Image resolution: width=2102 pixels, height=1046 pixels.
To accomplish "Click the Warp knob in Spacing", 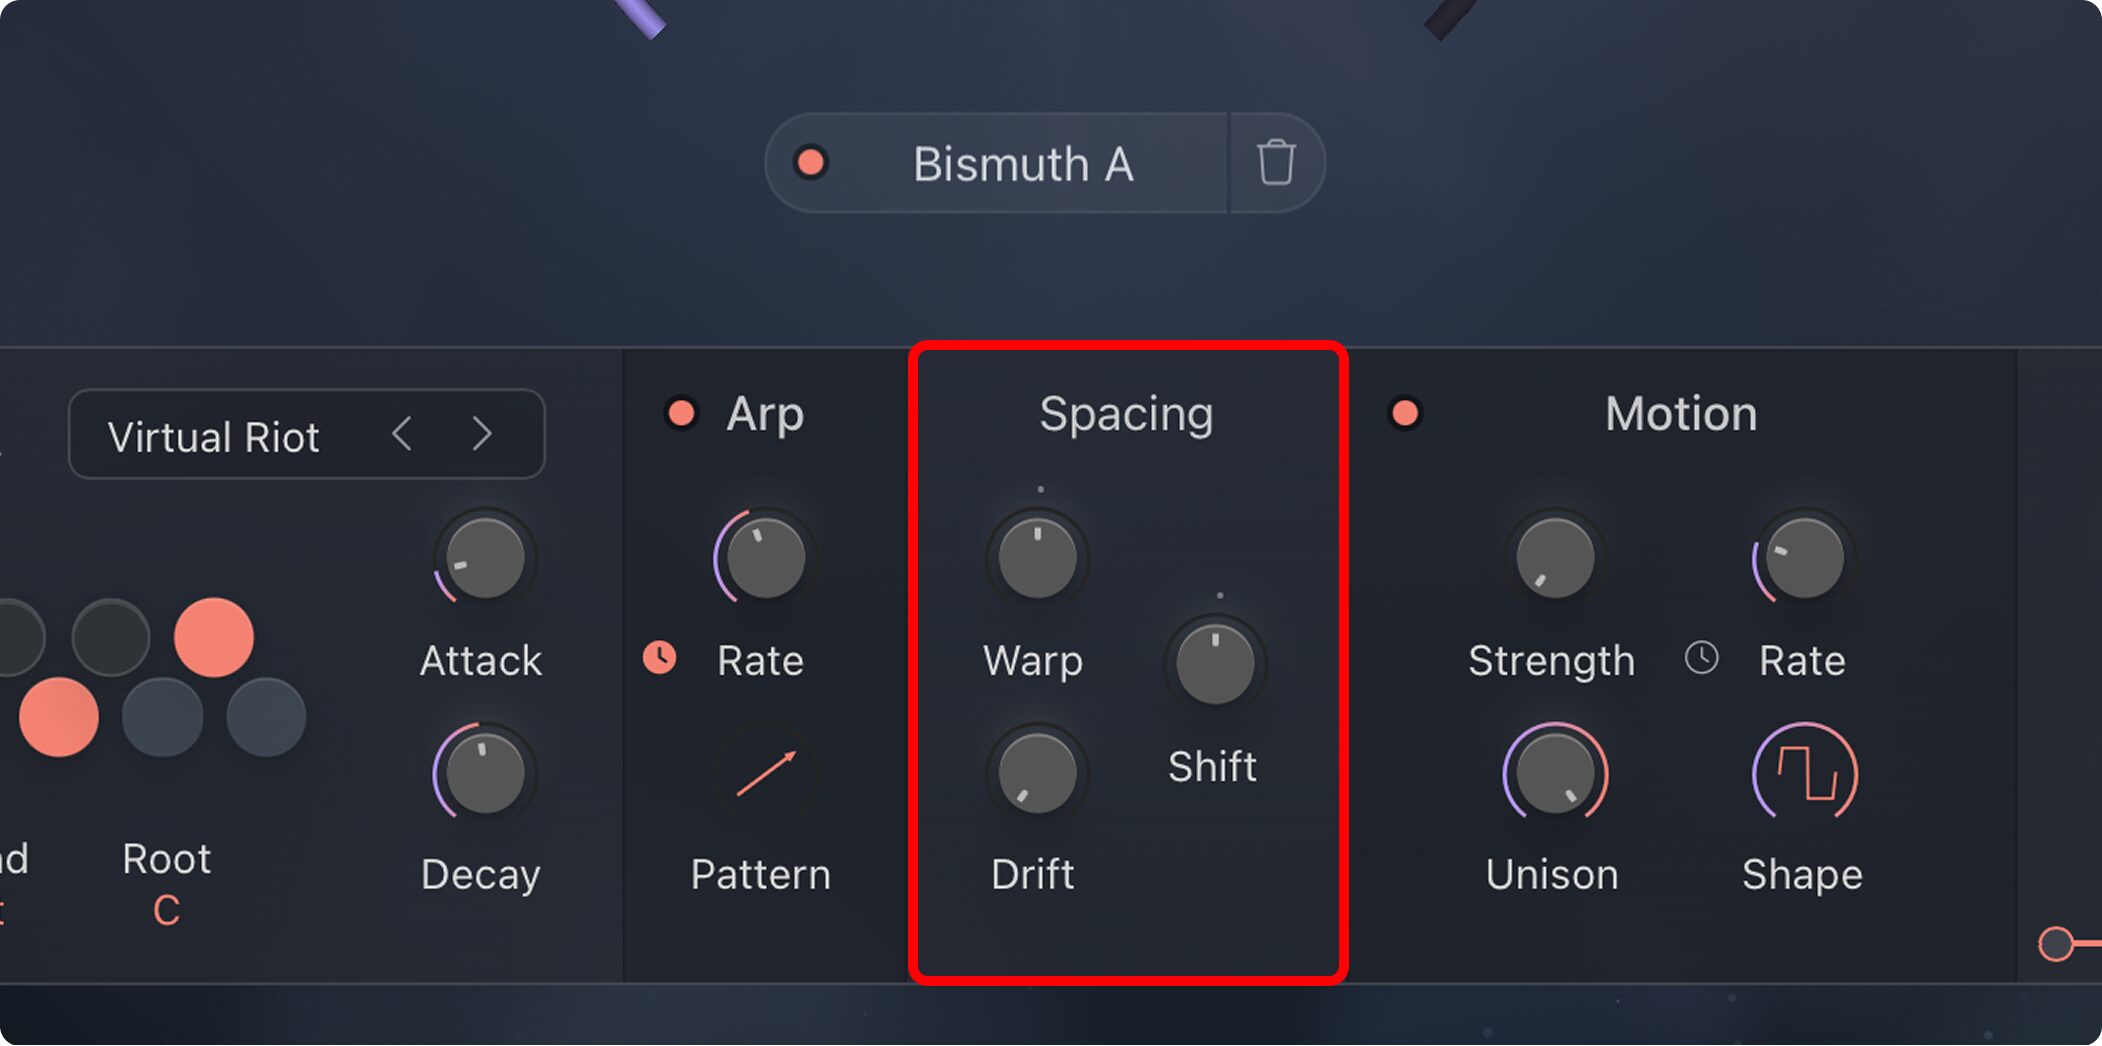I will point(1037,558).
